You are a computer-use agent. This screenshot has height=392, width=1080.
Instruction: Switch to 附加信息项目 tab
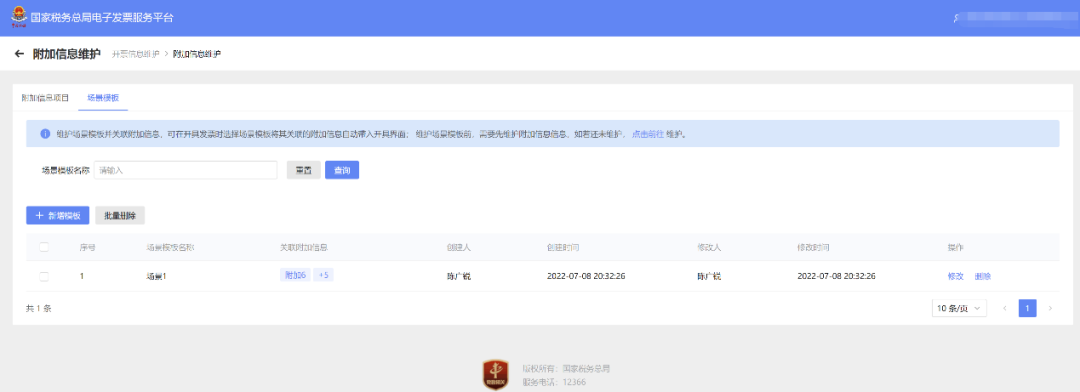pos(45,98)
